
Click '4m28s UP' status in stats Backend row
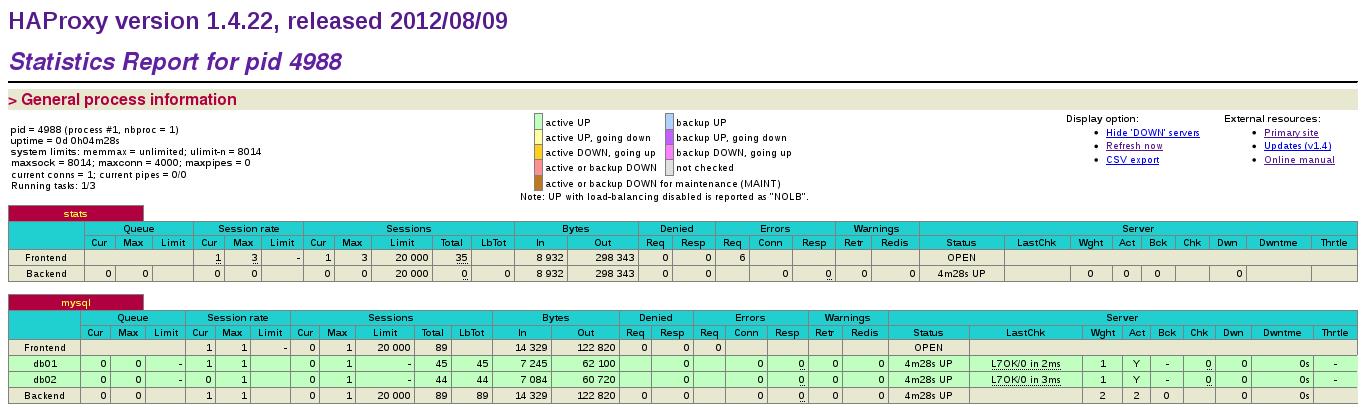click(x=961, y=274)
